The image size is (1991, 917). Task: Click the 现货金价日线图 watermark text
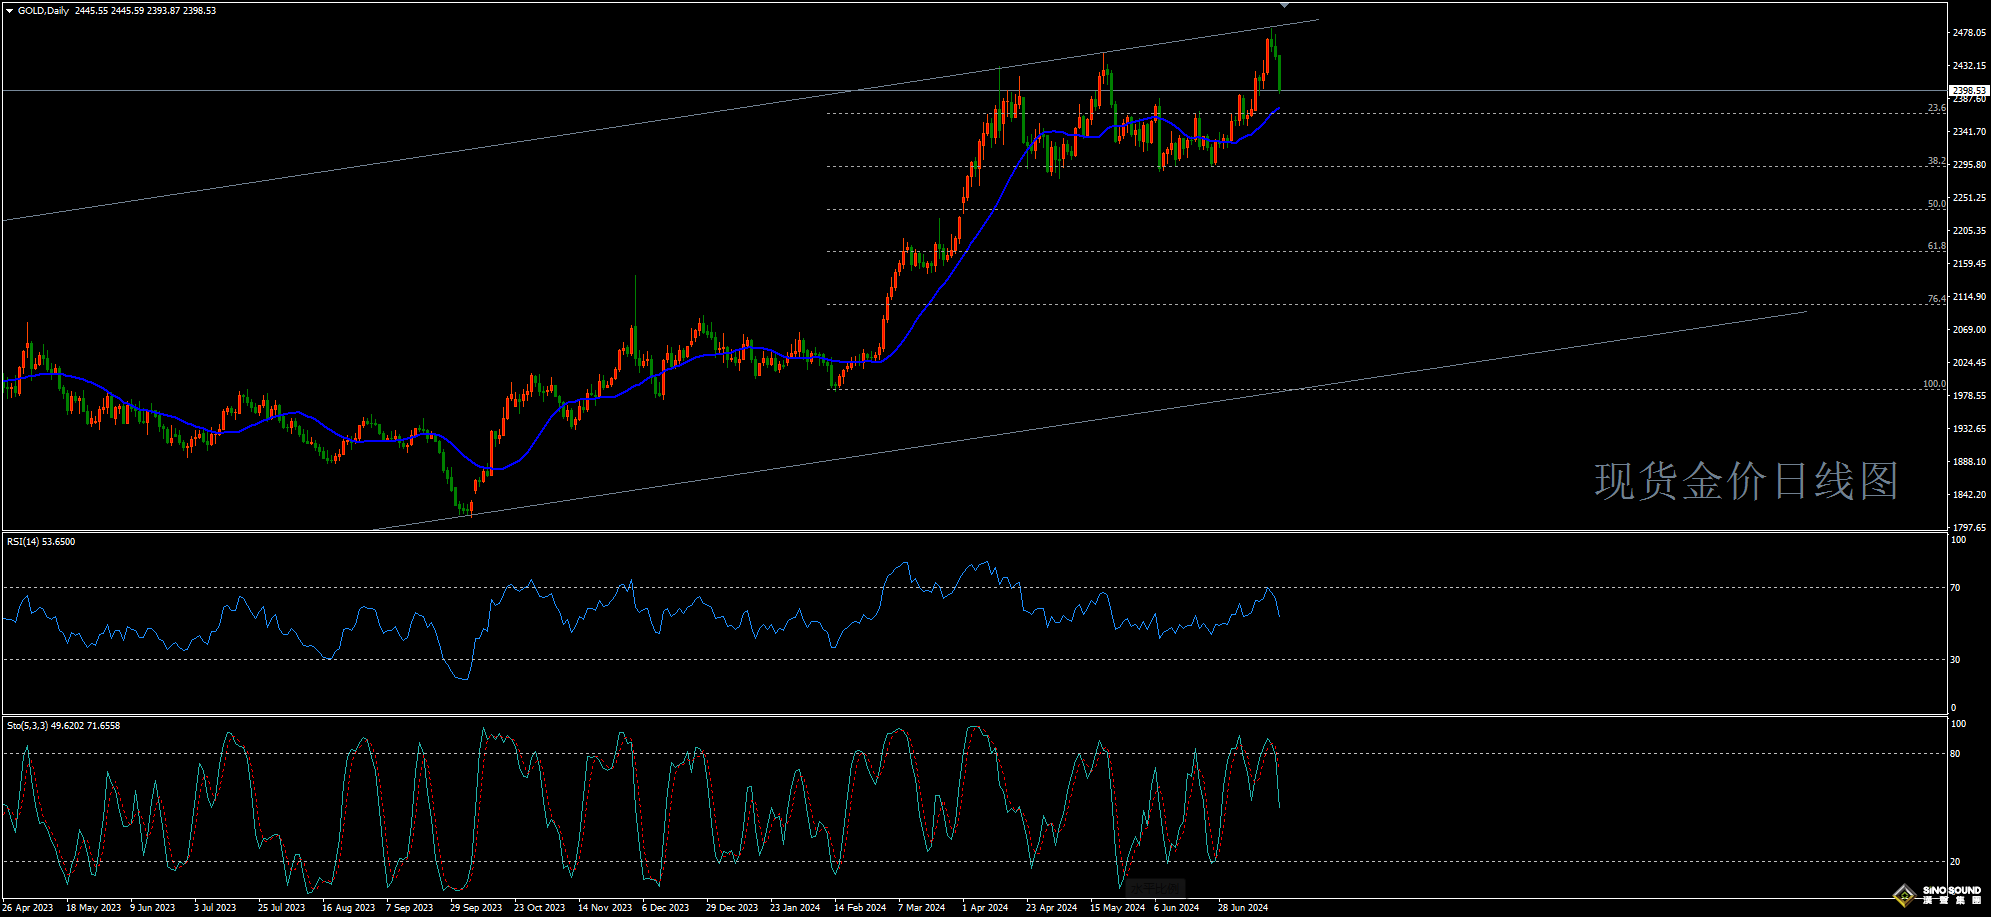(1746, 481)
